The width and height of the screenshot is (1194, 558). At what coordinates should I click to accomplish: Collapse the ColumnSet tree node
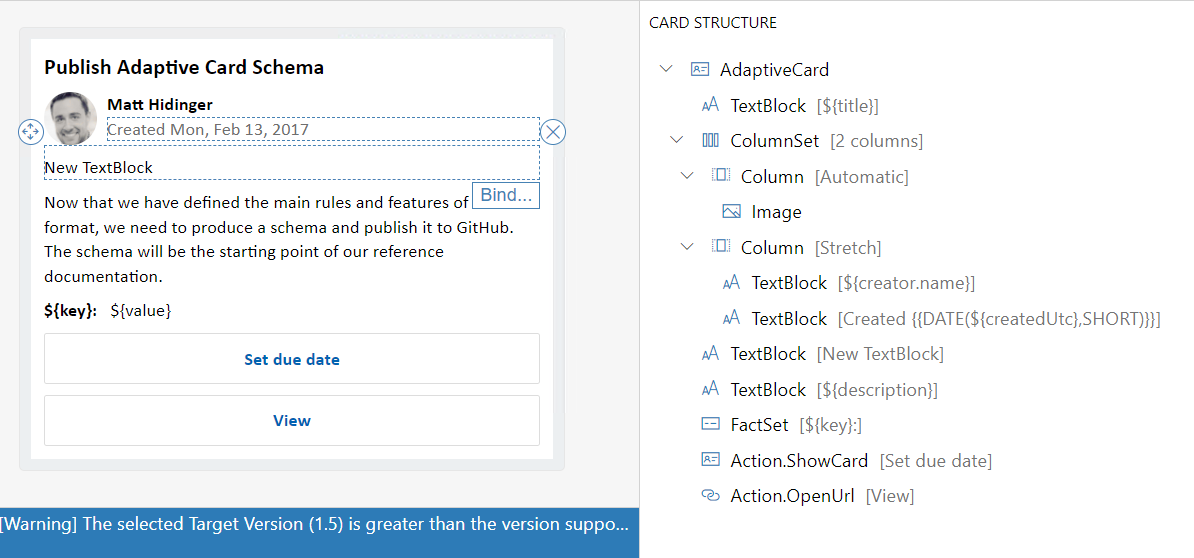pos(677,141)
